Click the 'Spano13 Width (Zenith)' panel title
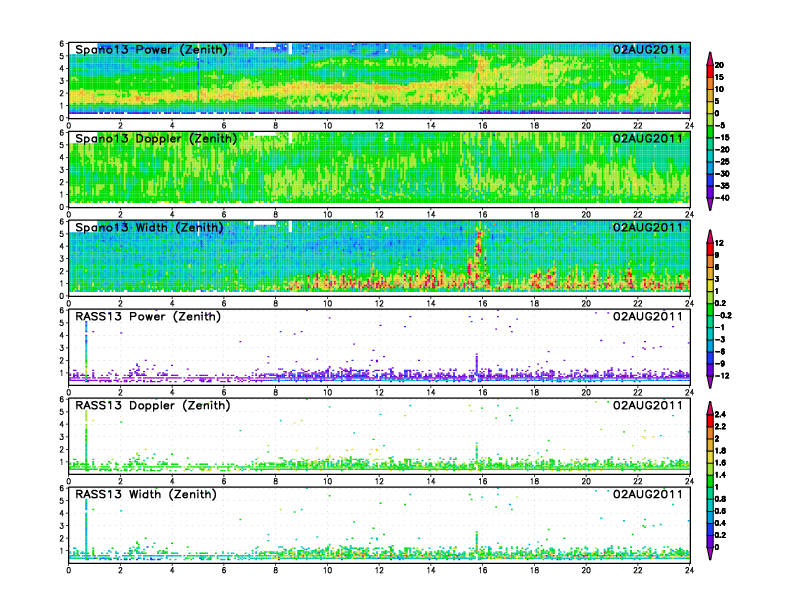 pyautogui.click(x=150, y=228)
